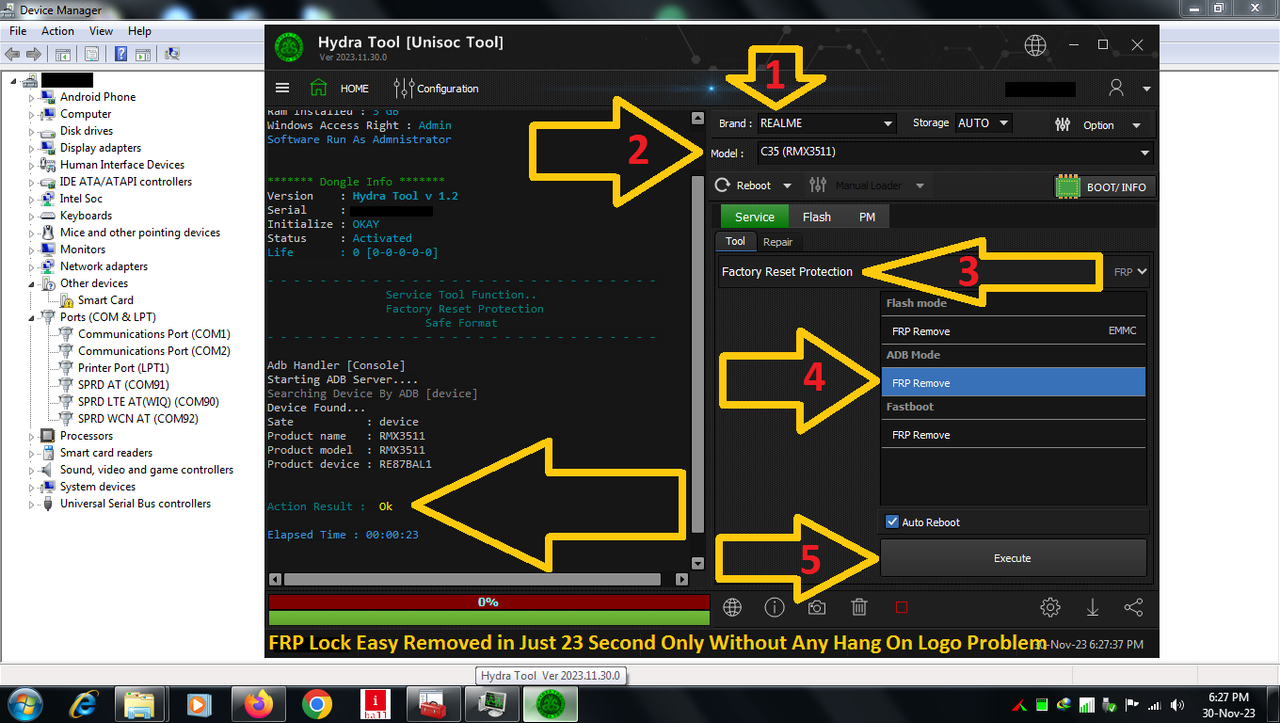
Task: Select the Repair sub-tab
Action: (778, 242)
